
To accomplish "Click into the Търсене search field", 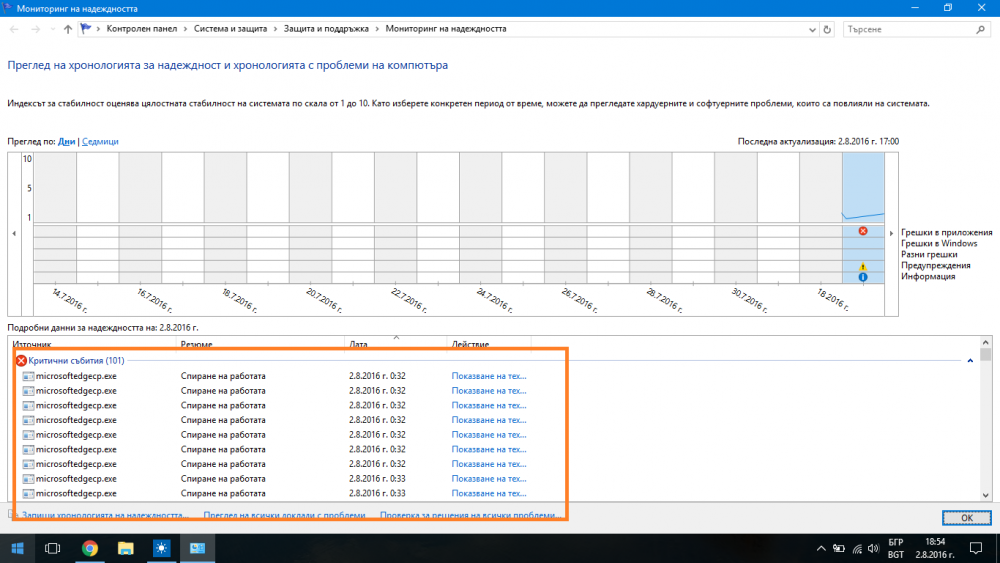I will point(909,29).
